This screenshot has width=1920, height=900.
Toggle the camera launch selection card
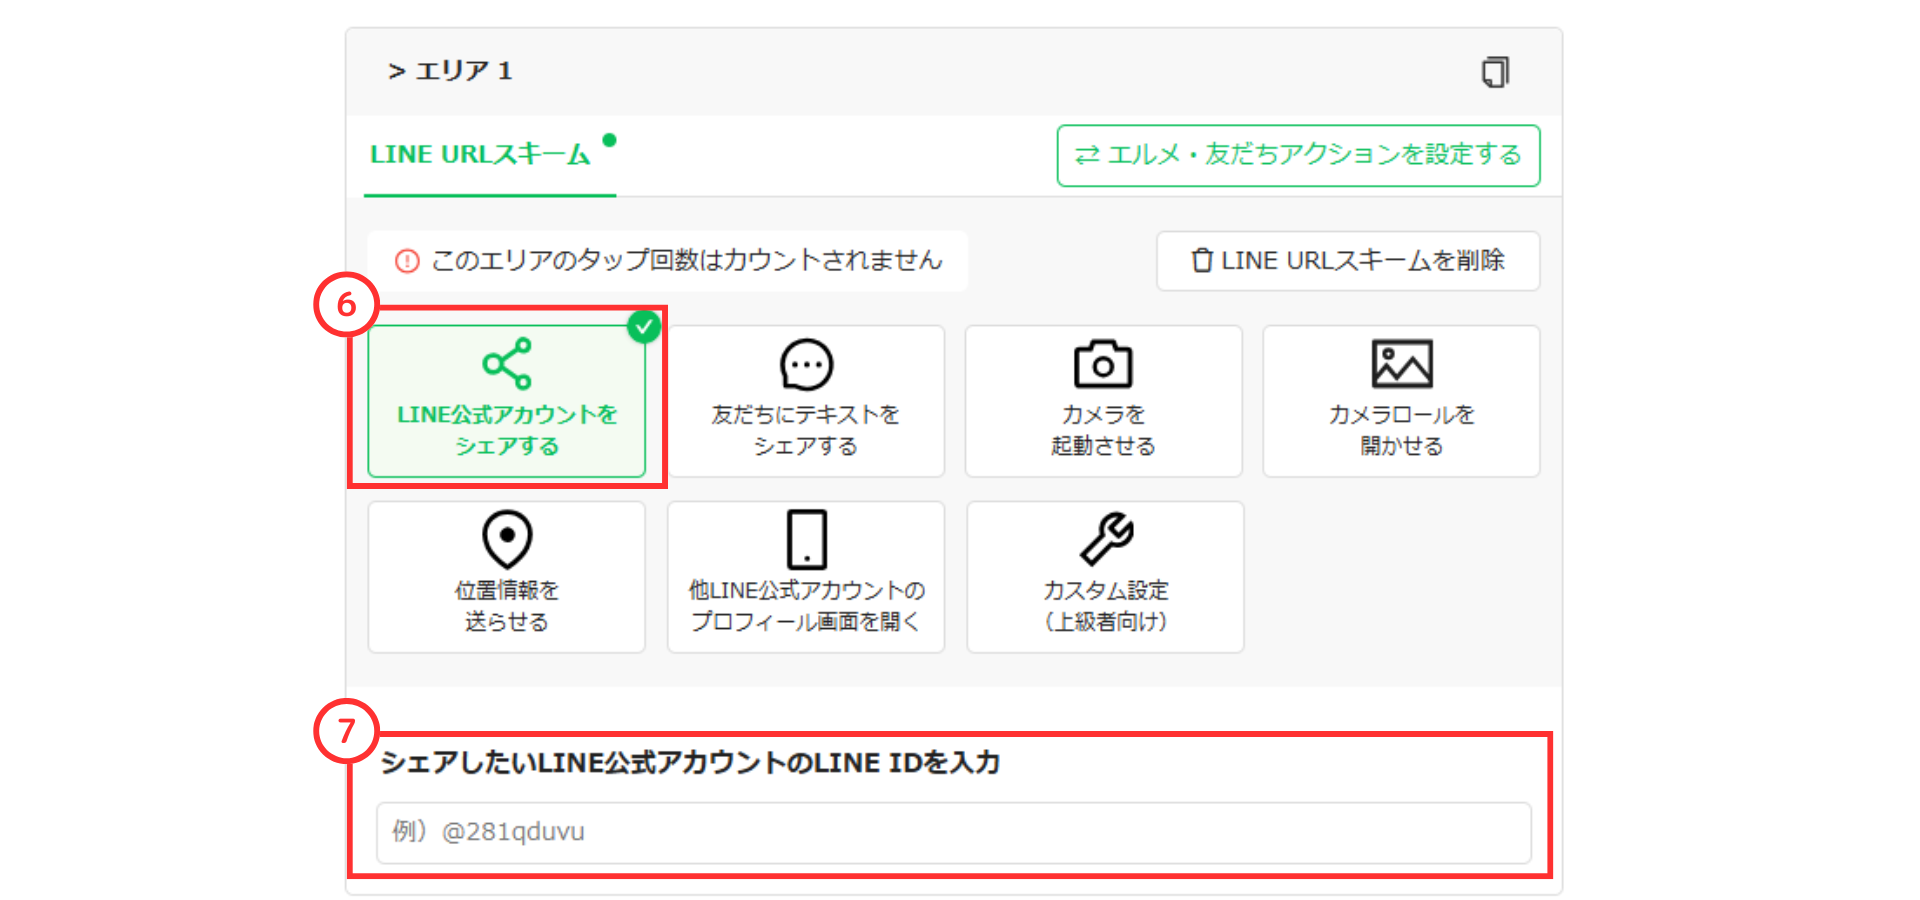tap(1103, 400)
